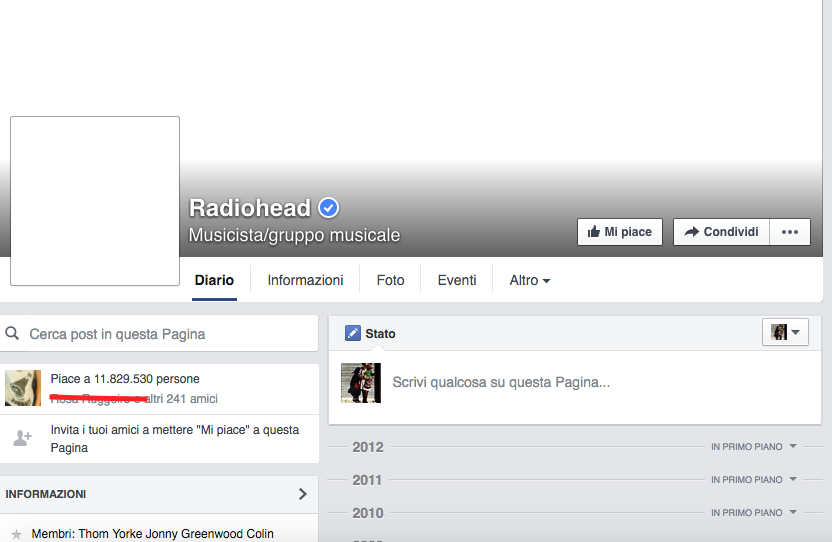Focus Scrivi qualcosa su questa Pagina field
832x542 pixels.
[501, 382]
